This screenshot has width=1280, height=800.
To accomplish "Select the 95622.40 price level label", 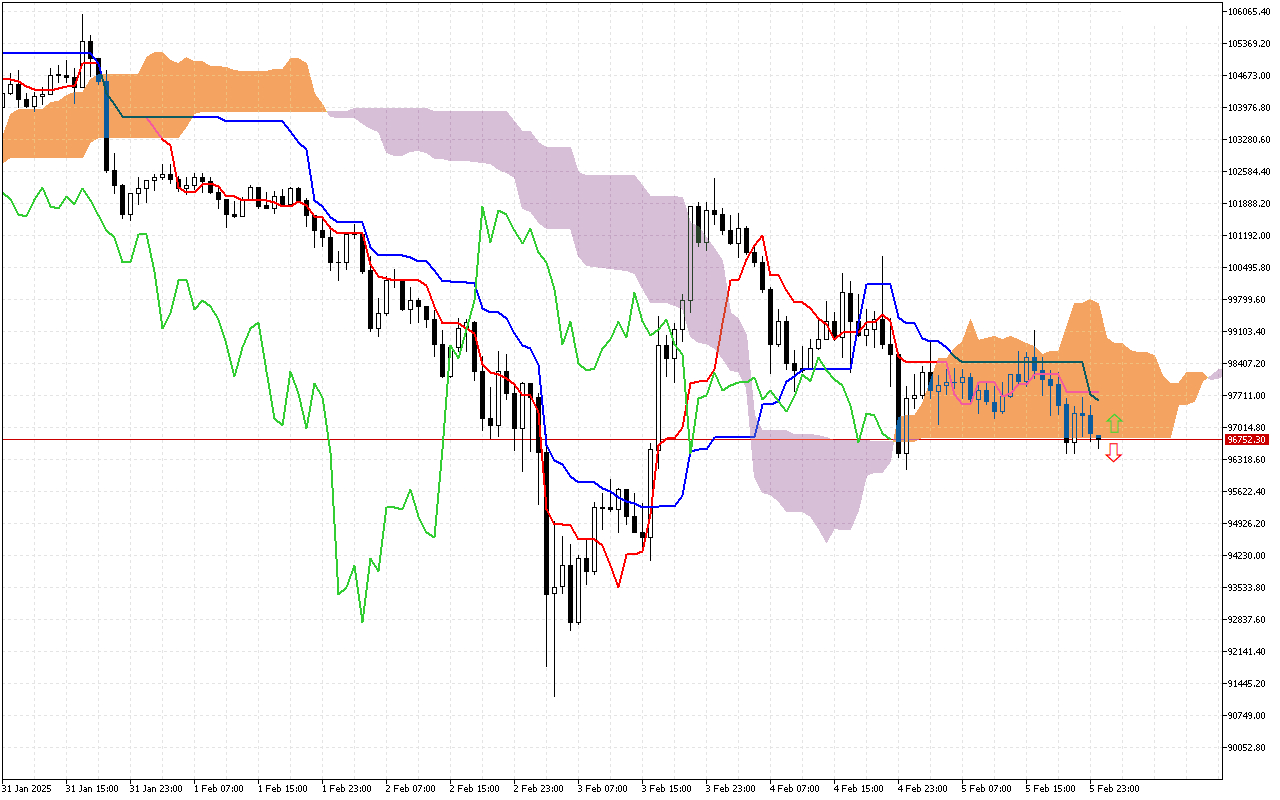I will click(1248, 492).
